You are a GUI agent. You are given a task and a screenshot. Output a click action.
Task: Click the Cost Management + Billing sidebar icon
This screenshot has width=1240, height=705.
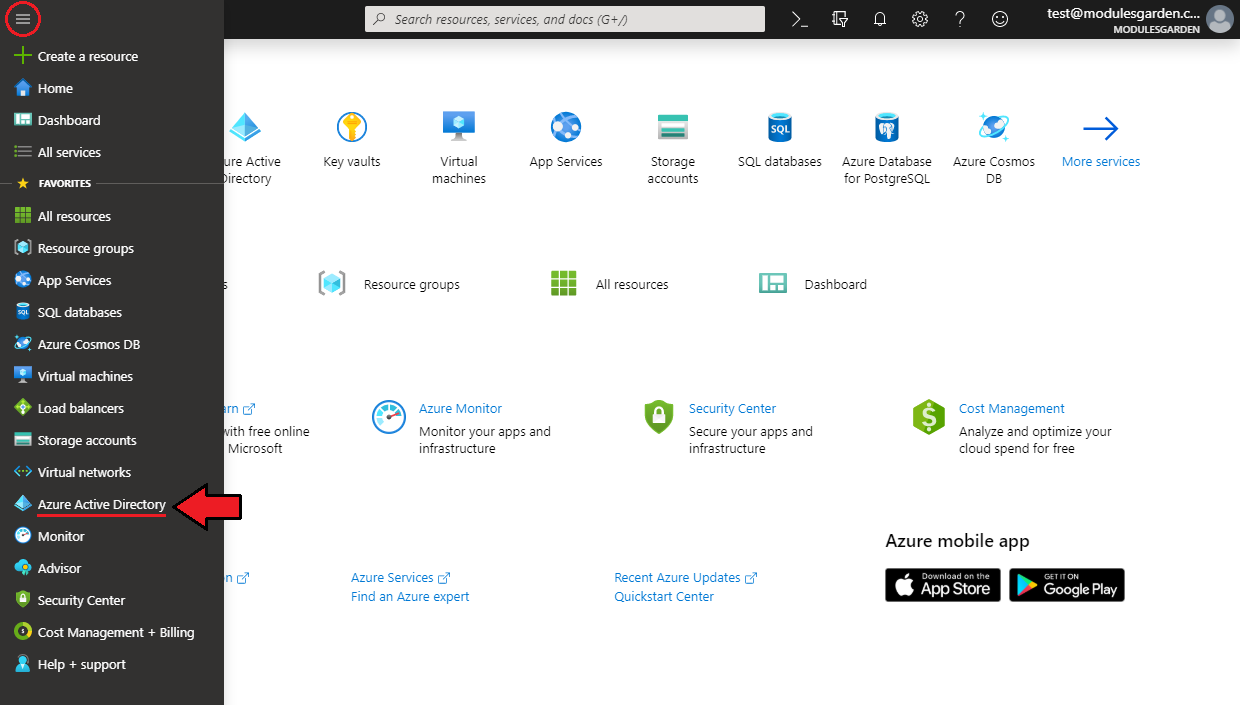23,632
